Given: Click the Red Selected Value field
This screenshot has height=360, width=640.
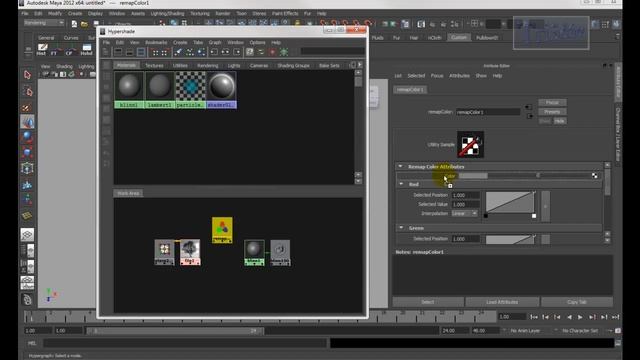Looking at the screenshot, I should 465,204.
